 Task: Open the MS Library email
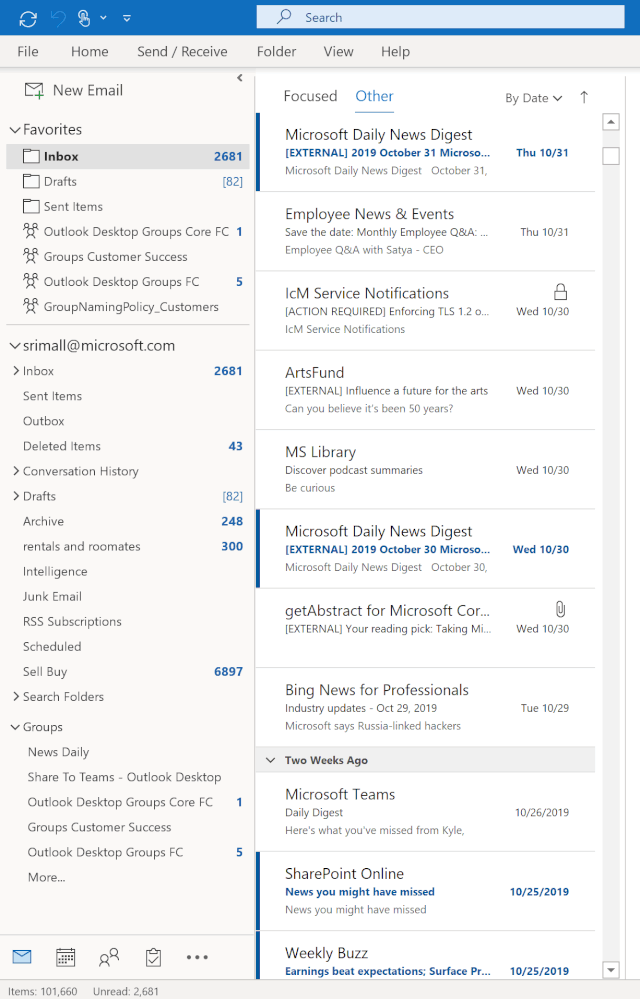pos(425,470)
